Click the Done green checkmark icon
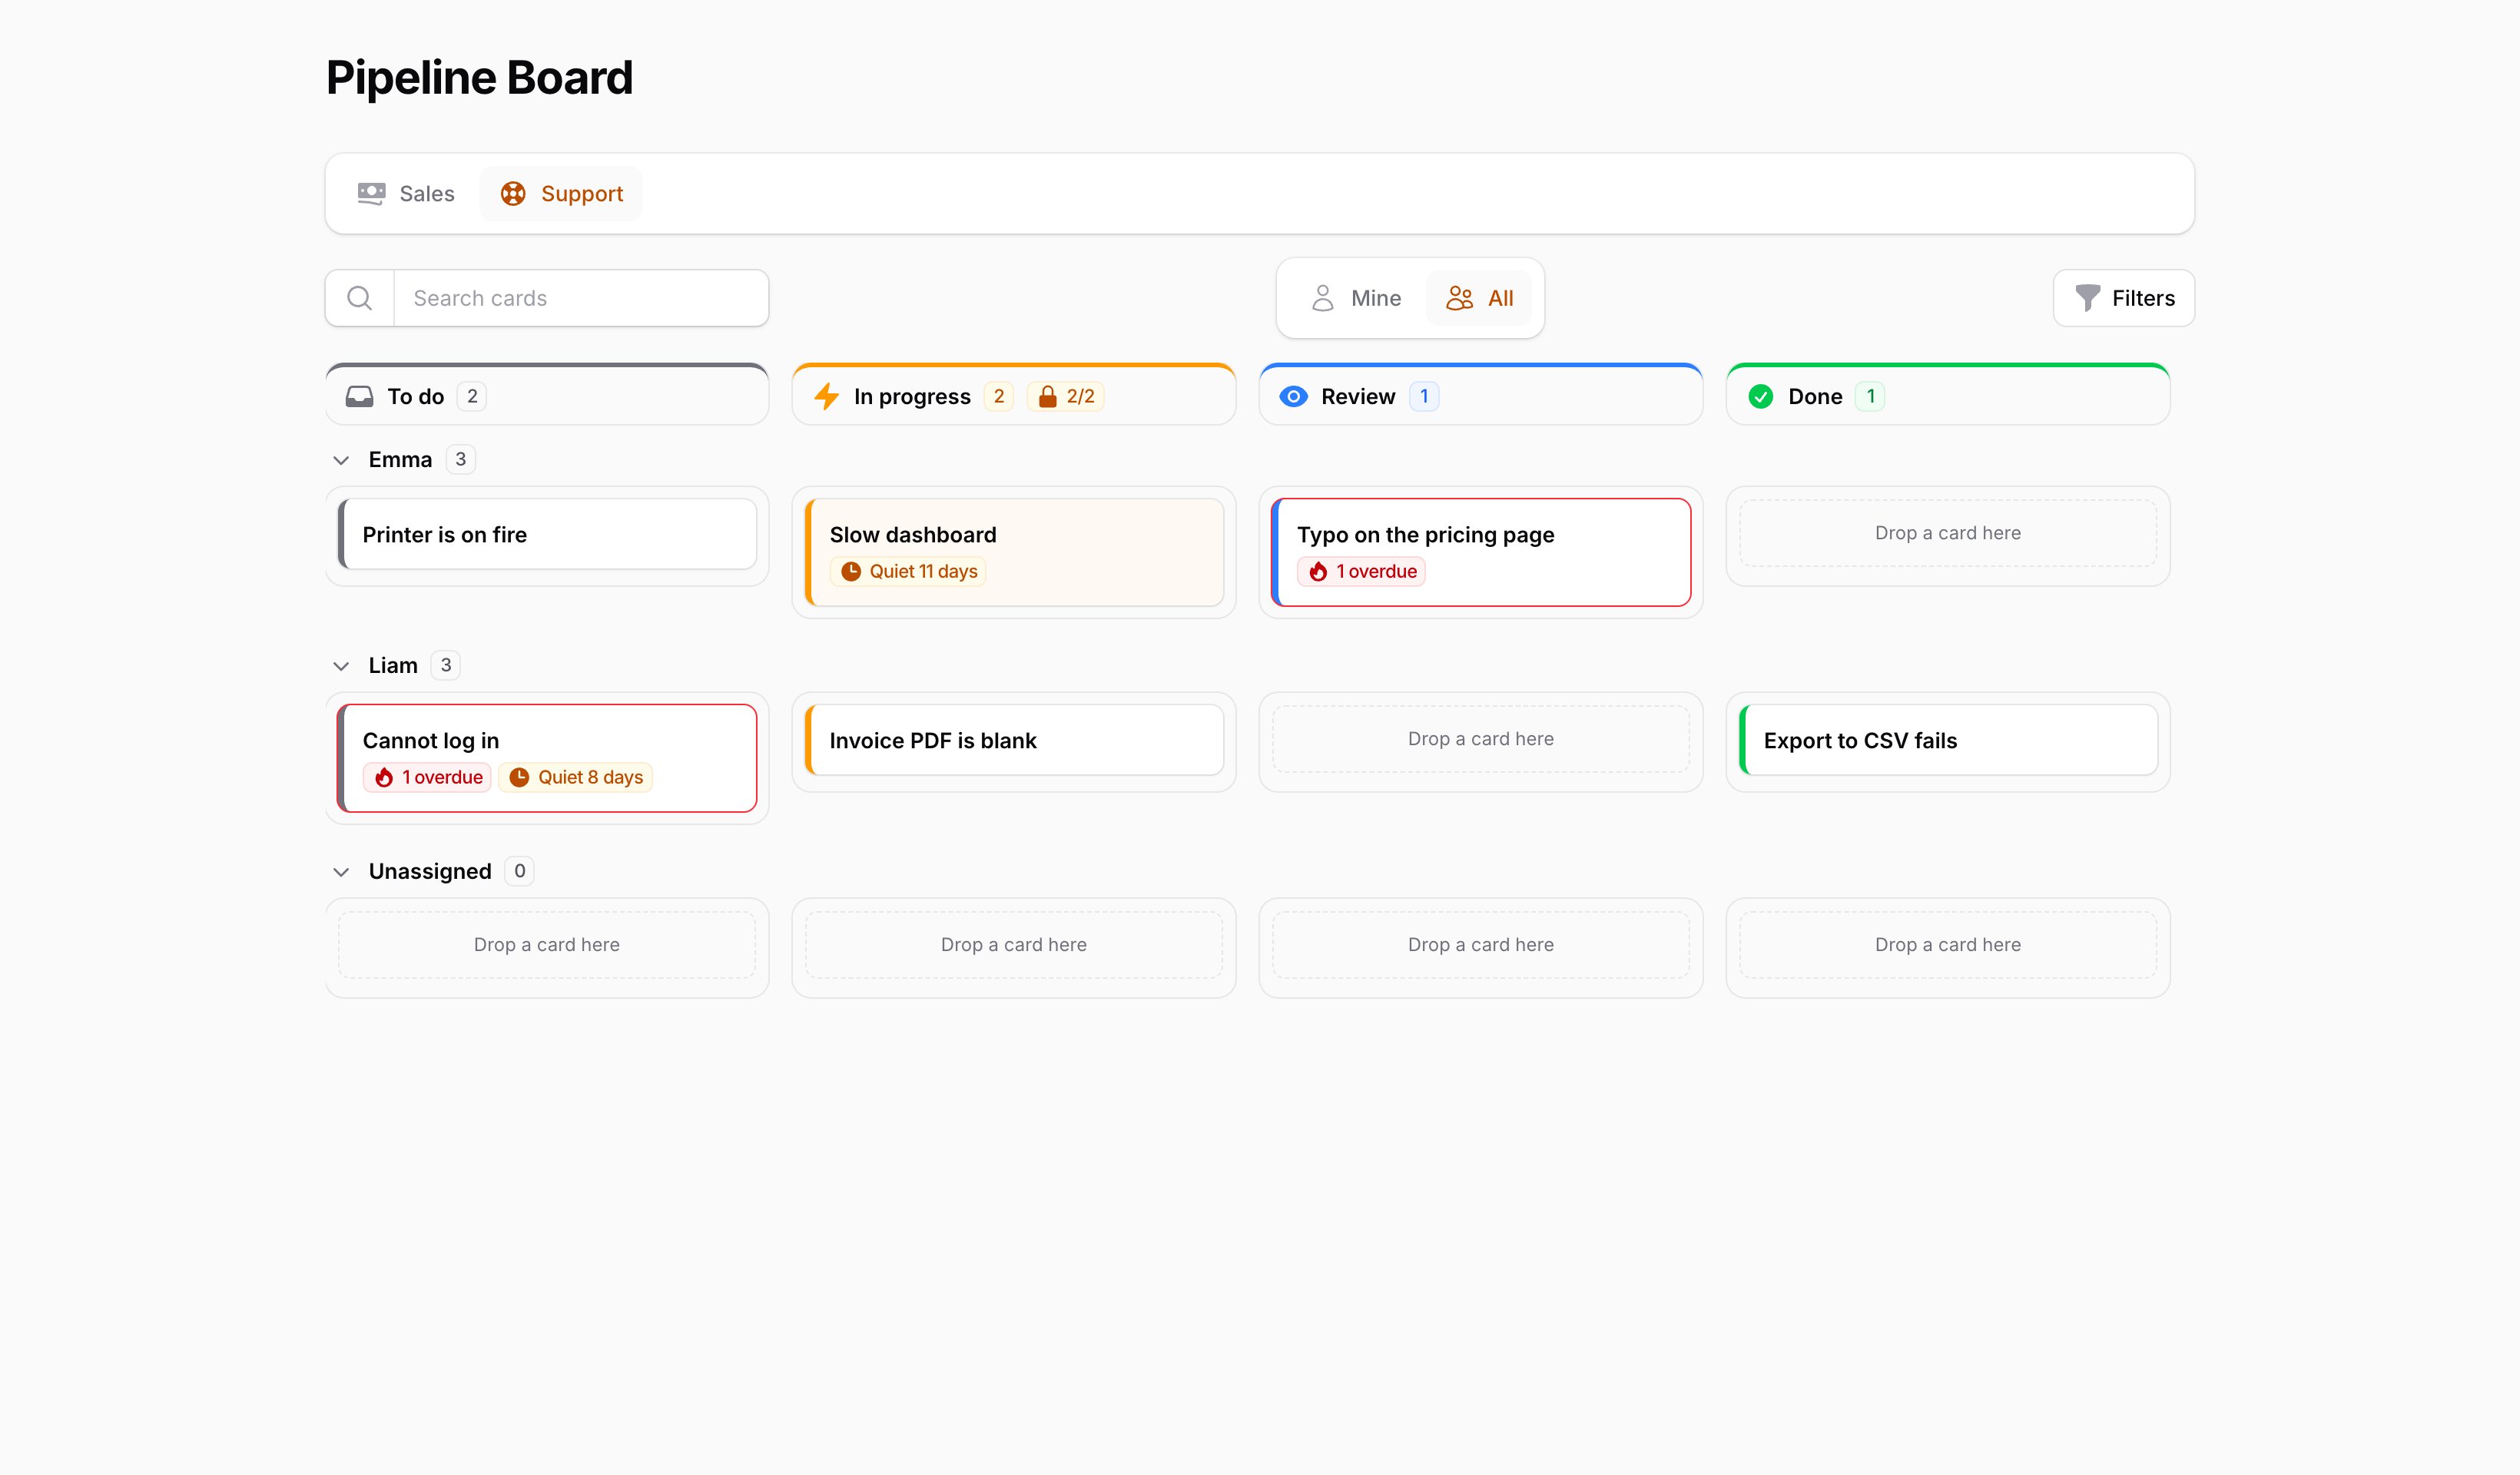This screenshot has height=1475, width=2520. tap(1760, 397)
